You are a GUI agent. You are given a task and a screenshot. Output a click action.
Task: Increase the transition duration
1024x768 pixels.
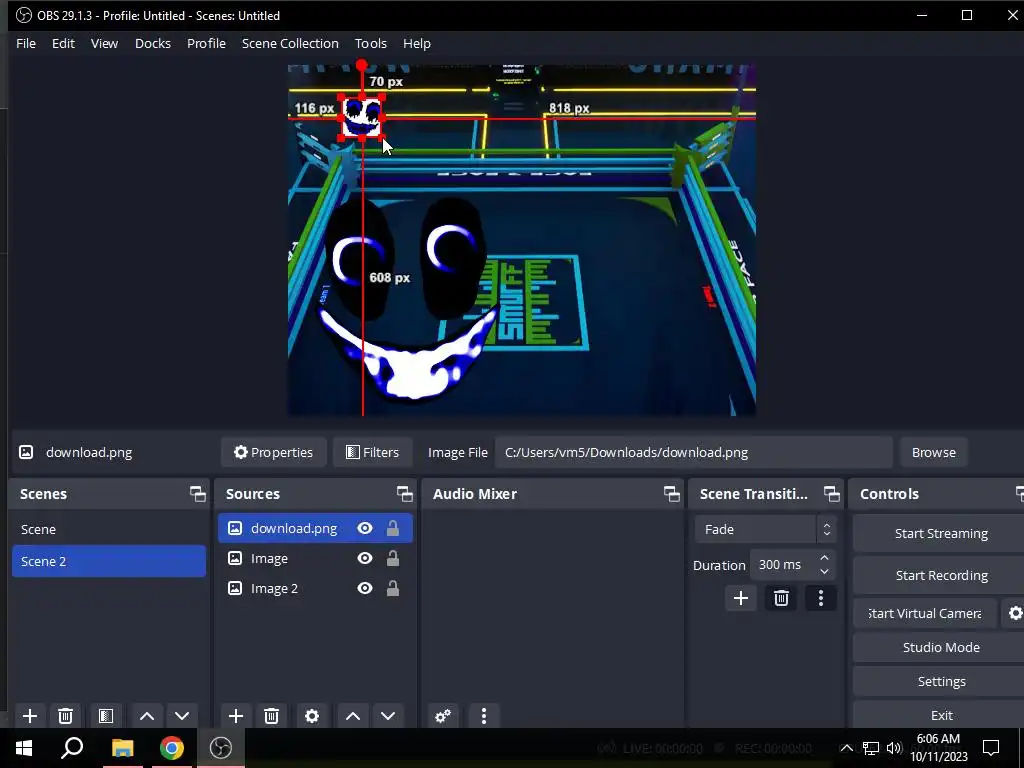(824, 558)
